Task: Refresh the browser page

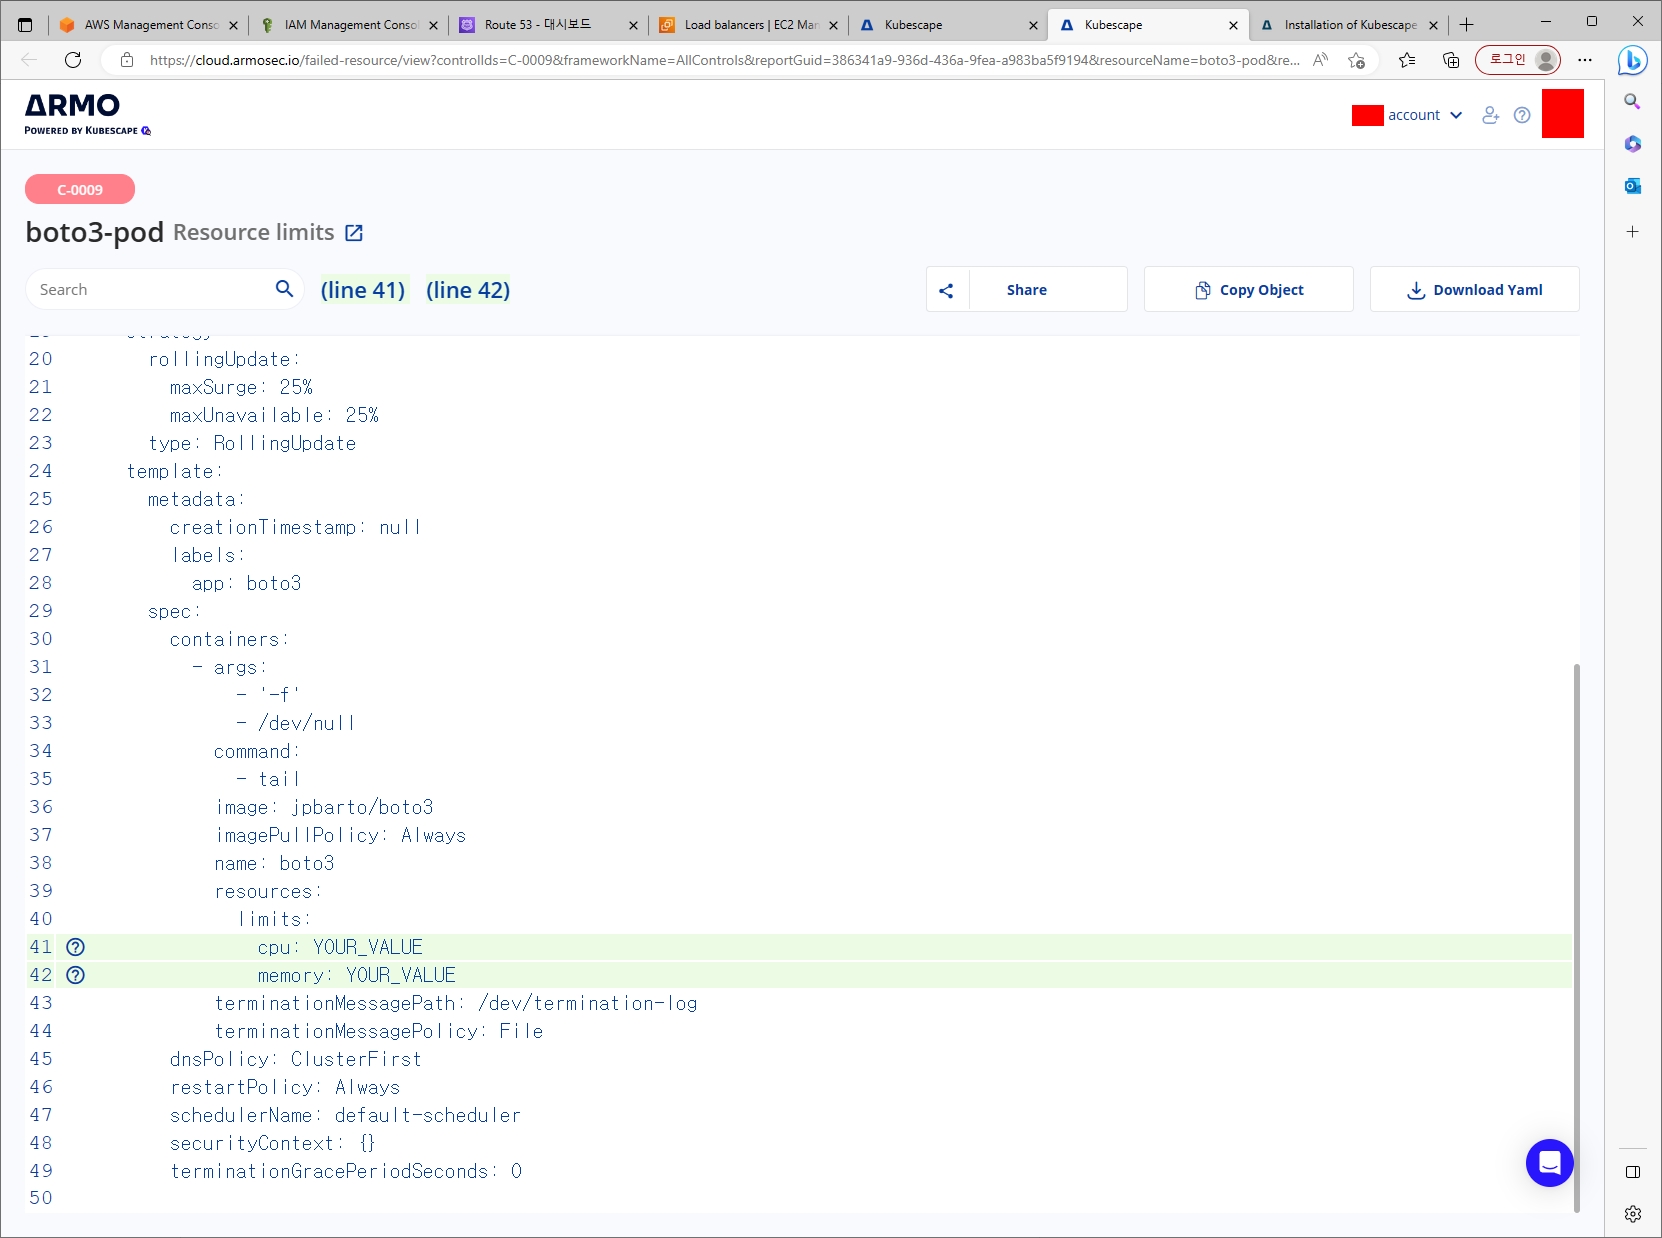Action: click(x=73, y=60)
